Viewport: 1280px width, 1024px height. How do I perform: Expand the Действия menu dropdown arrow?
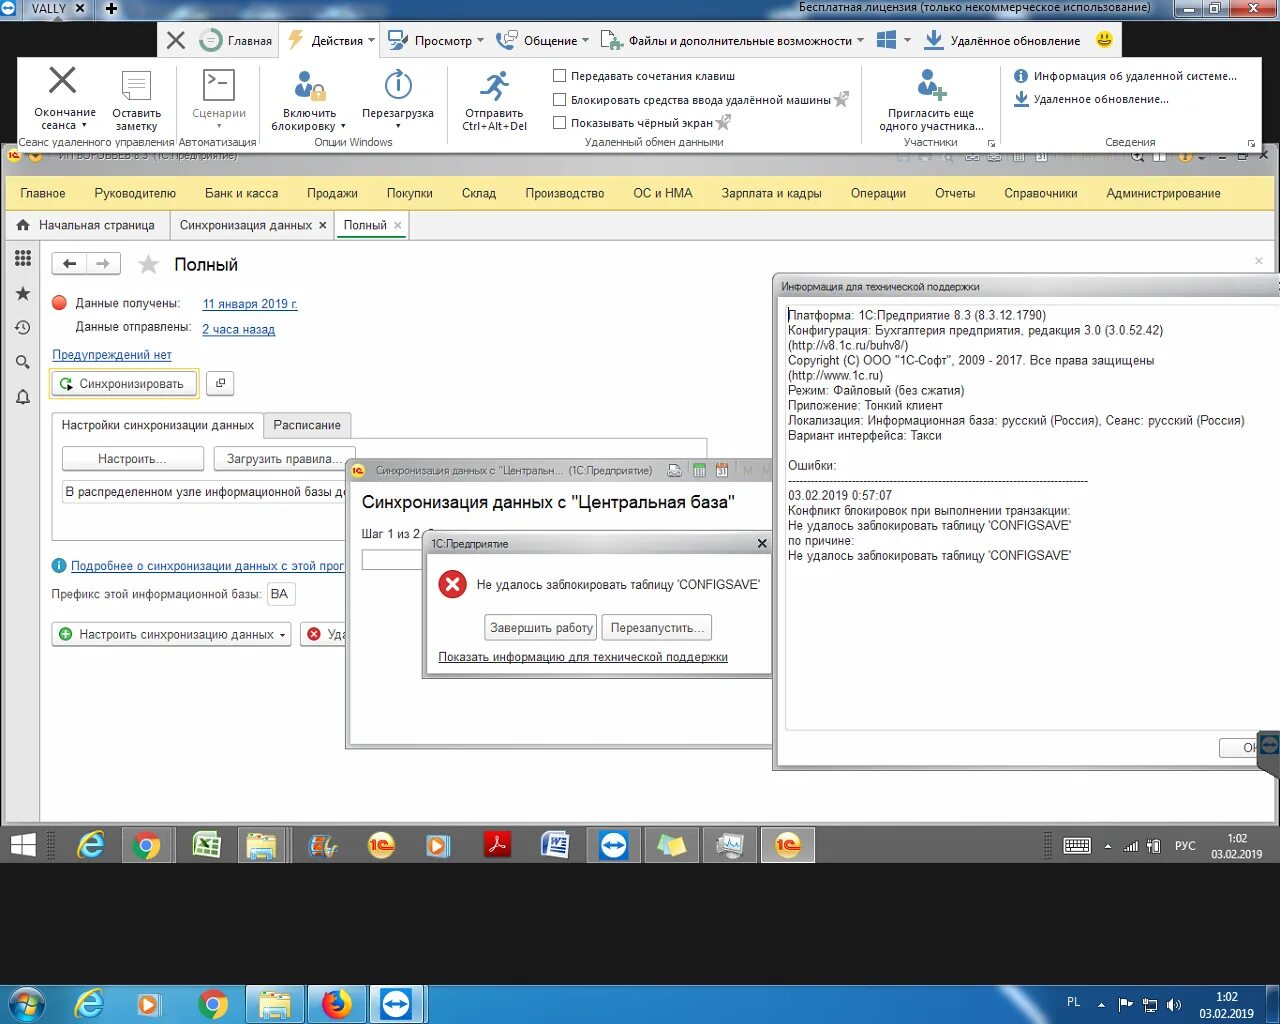pos(372,41)
